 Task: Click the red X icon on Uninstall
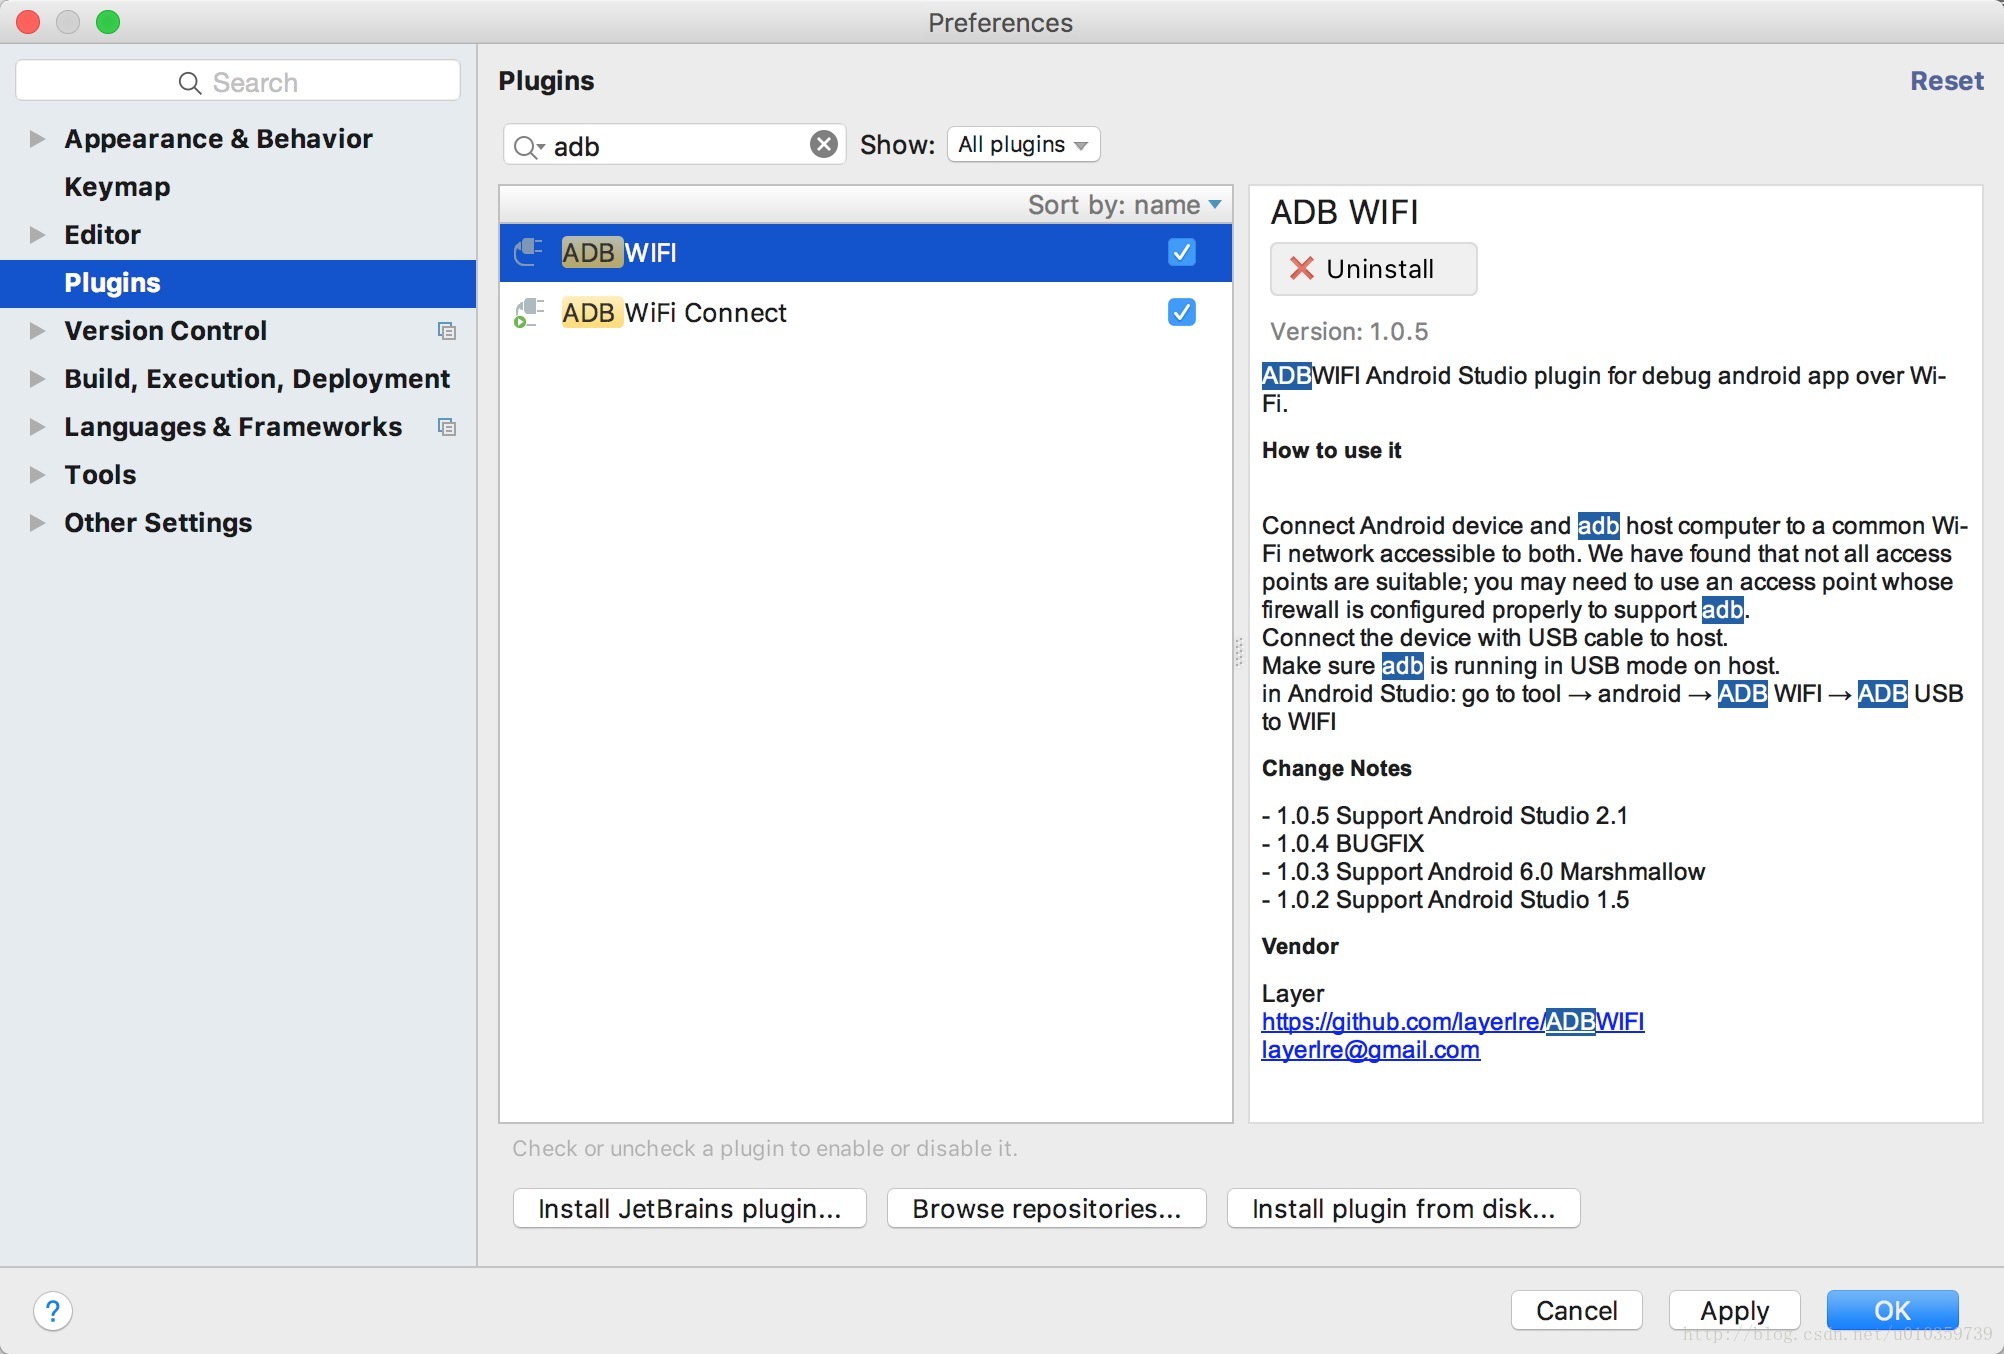[1301, 268]
